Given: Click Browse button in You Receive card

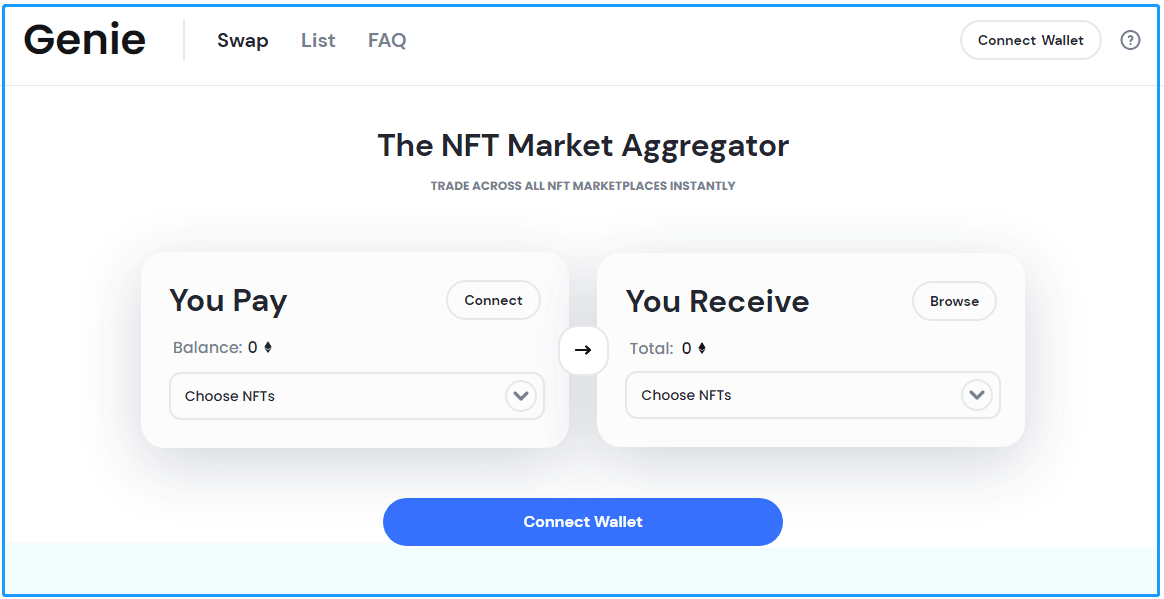Looking at the screenshot, I should pos(955,301).
